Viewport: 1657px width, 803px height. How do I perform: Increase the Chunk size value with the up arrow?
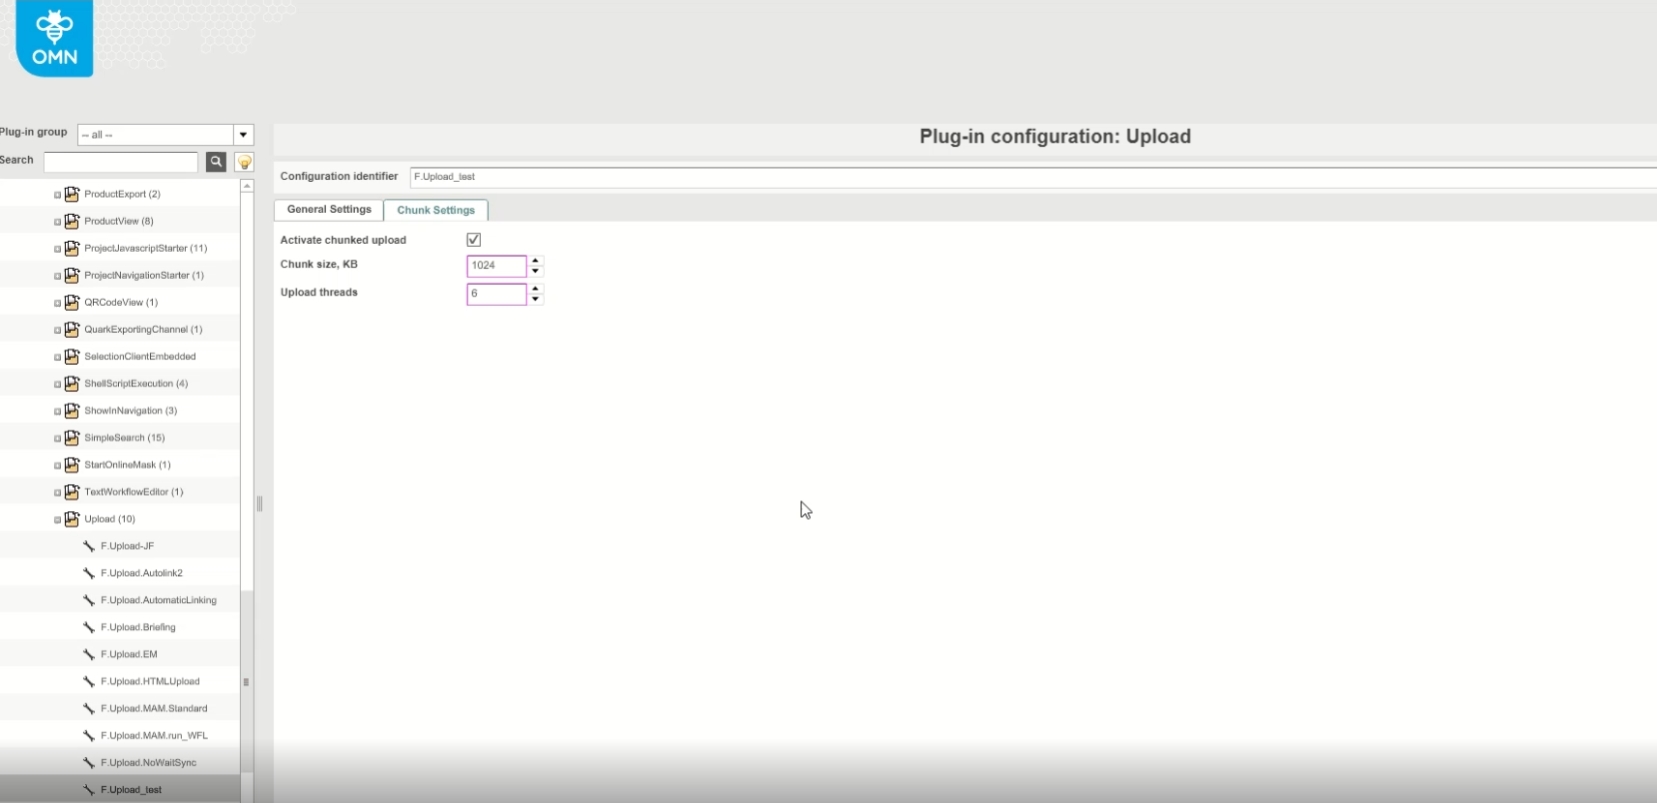click(x=536, y=261)
